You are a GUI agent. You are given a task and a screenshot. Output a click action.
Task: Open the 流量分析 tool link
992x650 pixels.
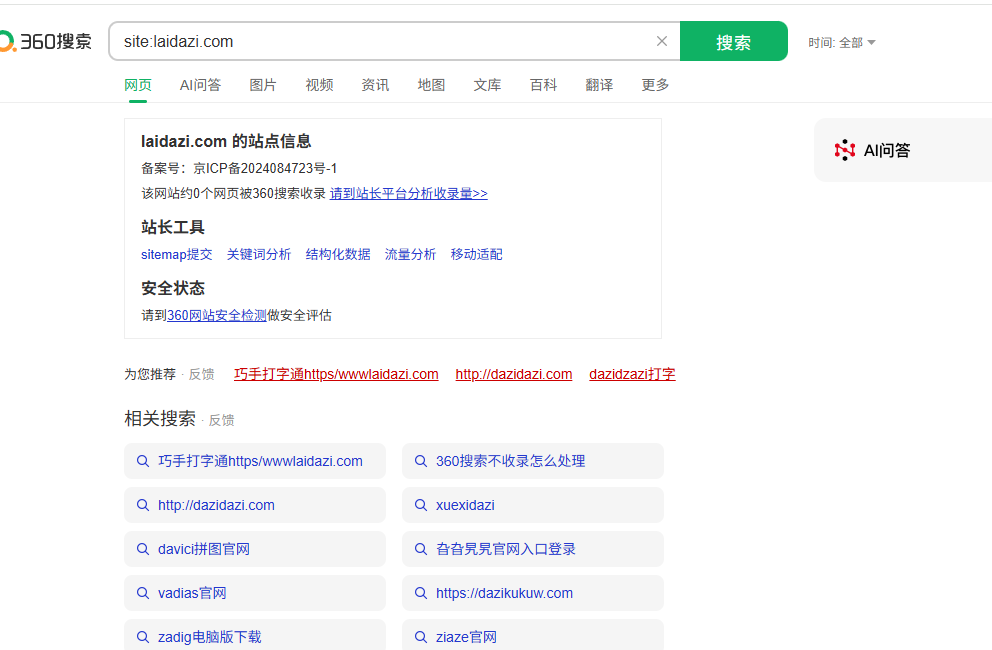[410, 254]
